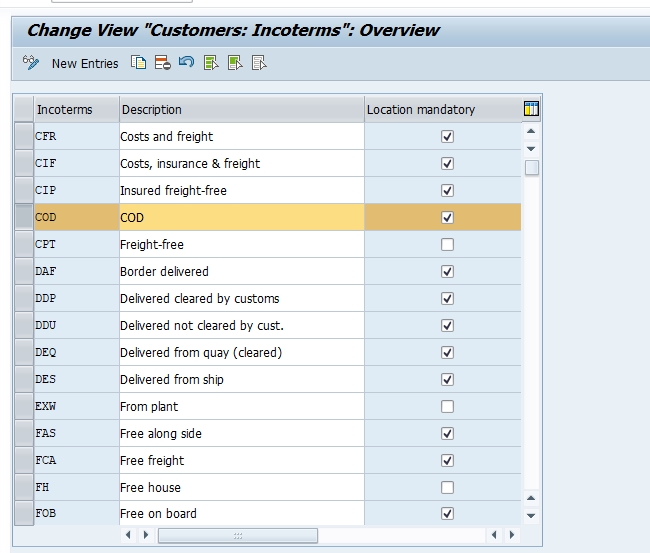The width and height of the screenshot is (650, 553).
Task: Uncheck Location mandatory for FCA
Action: 447,461
